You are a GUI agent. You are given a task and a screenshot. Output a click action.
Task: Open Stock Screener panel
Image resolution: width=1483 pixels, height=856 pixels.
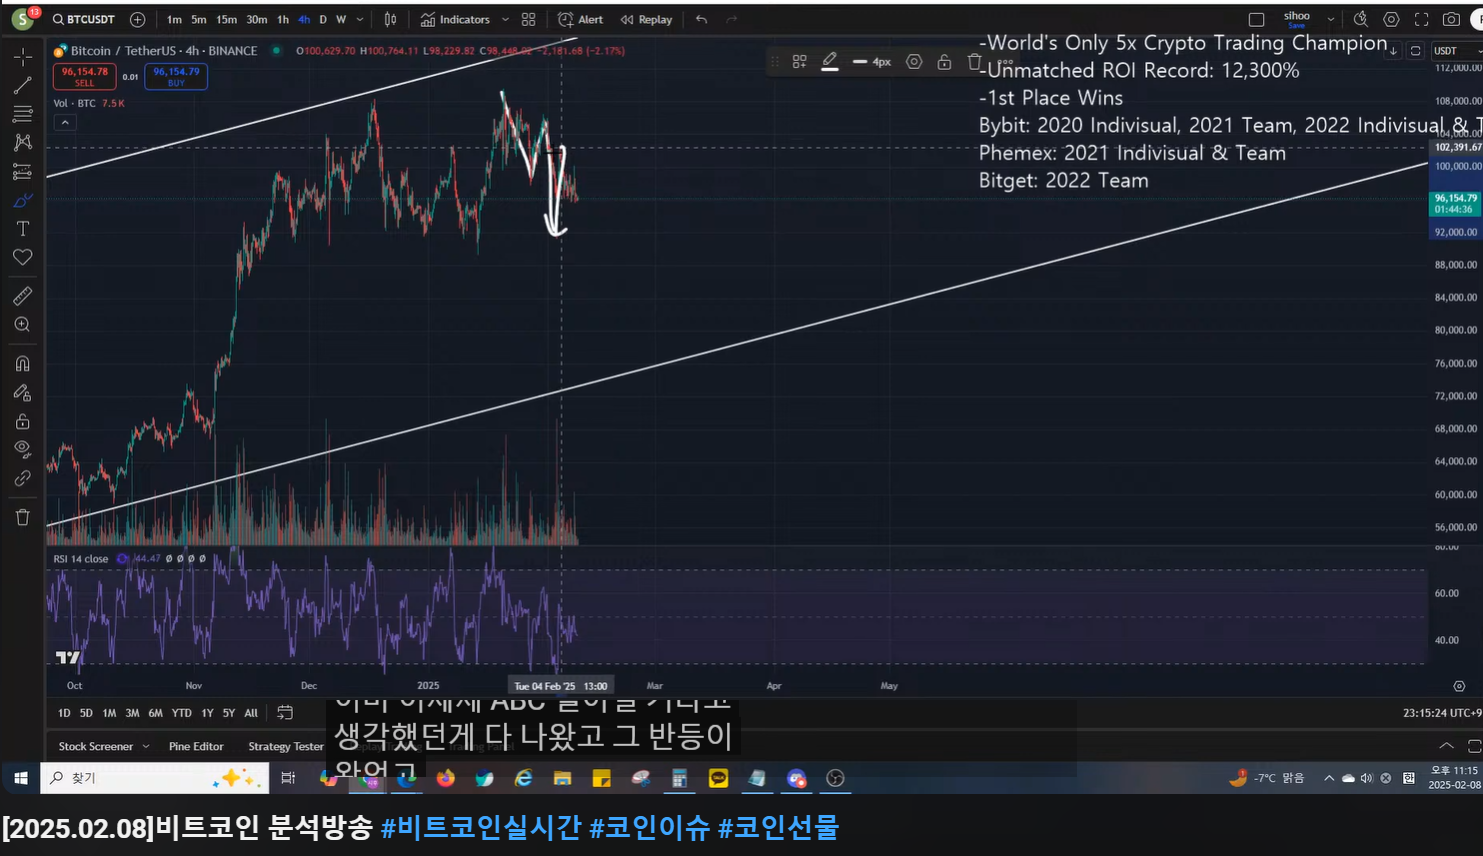96,746
